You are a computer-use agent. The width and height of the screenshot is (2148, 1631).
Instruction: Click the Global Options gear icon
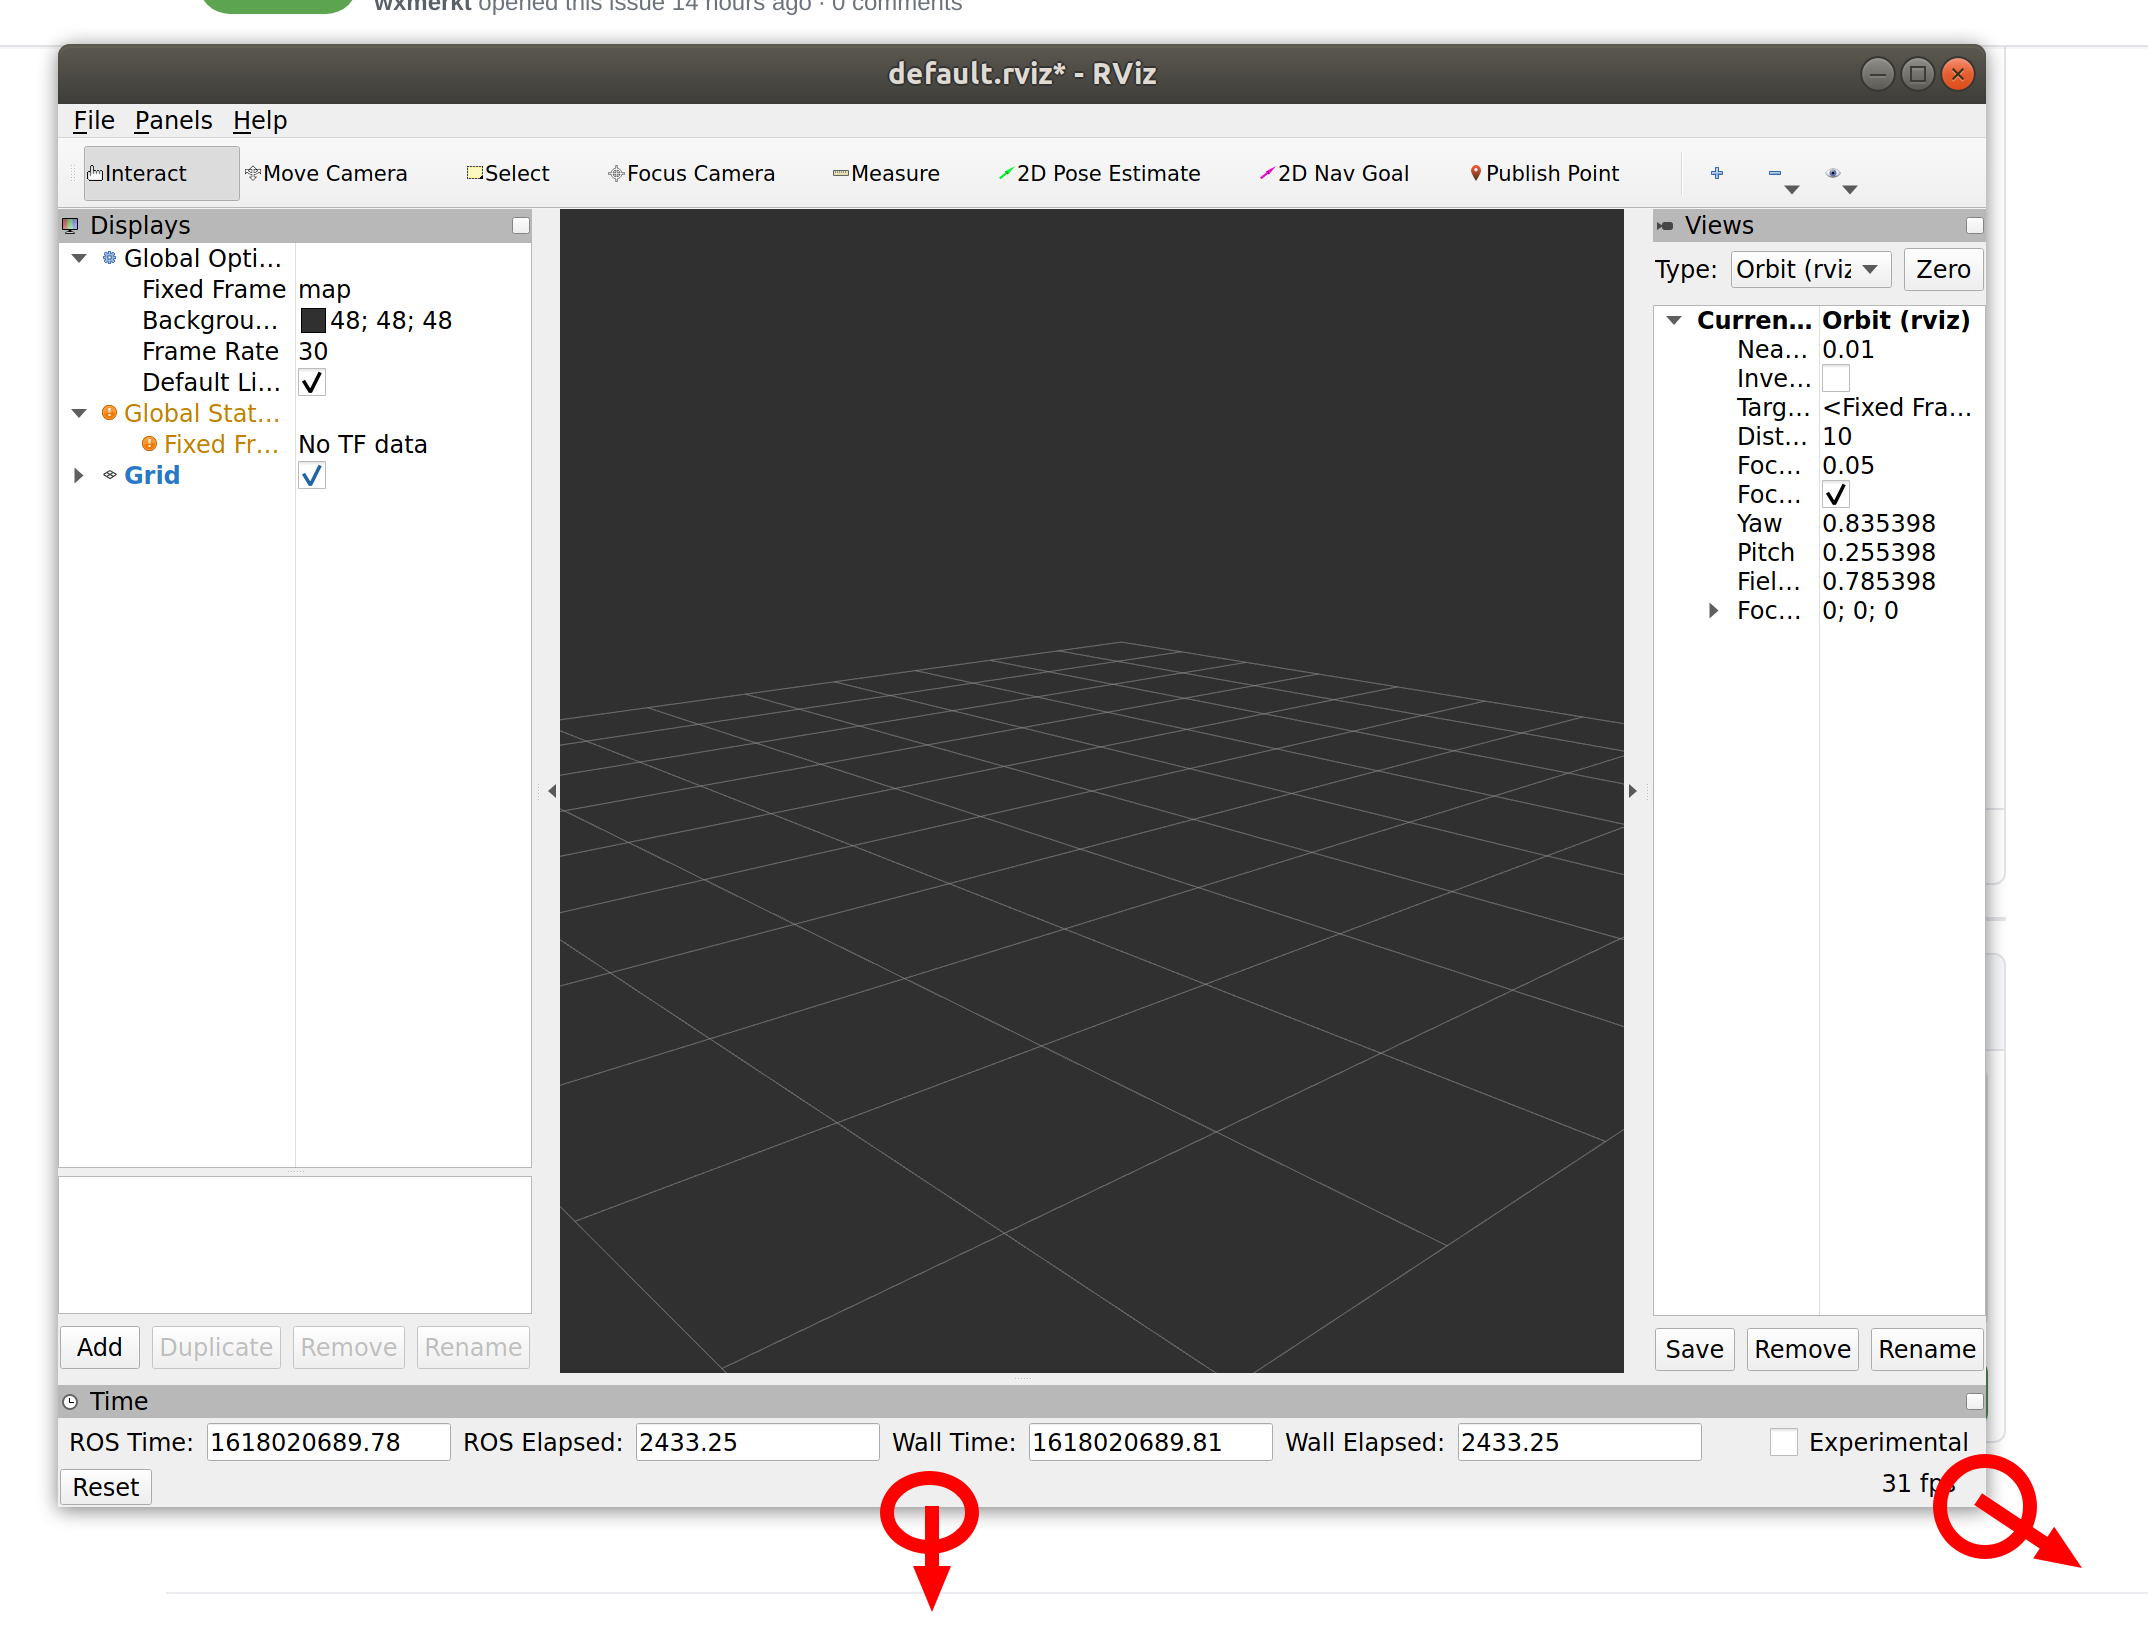pos(110,258)
